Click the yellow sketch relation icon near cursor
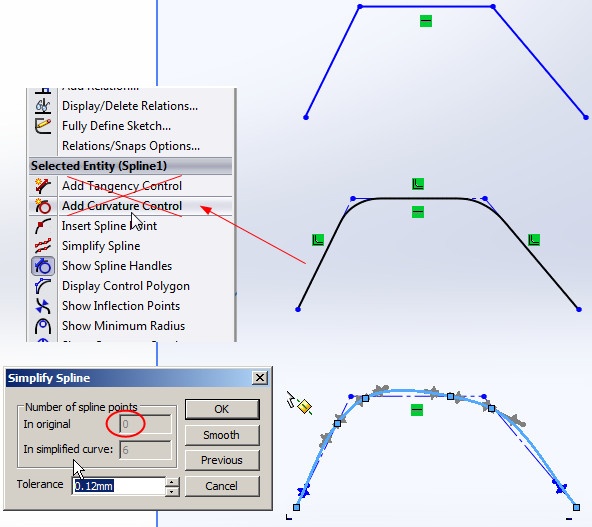The image size is (592, 527). [304, 406]
